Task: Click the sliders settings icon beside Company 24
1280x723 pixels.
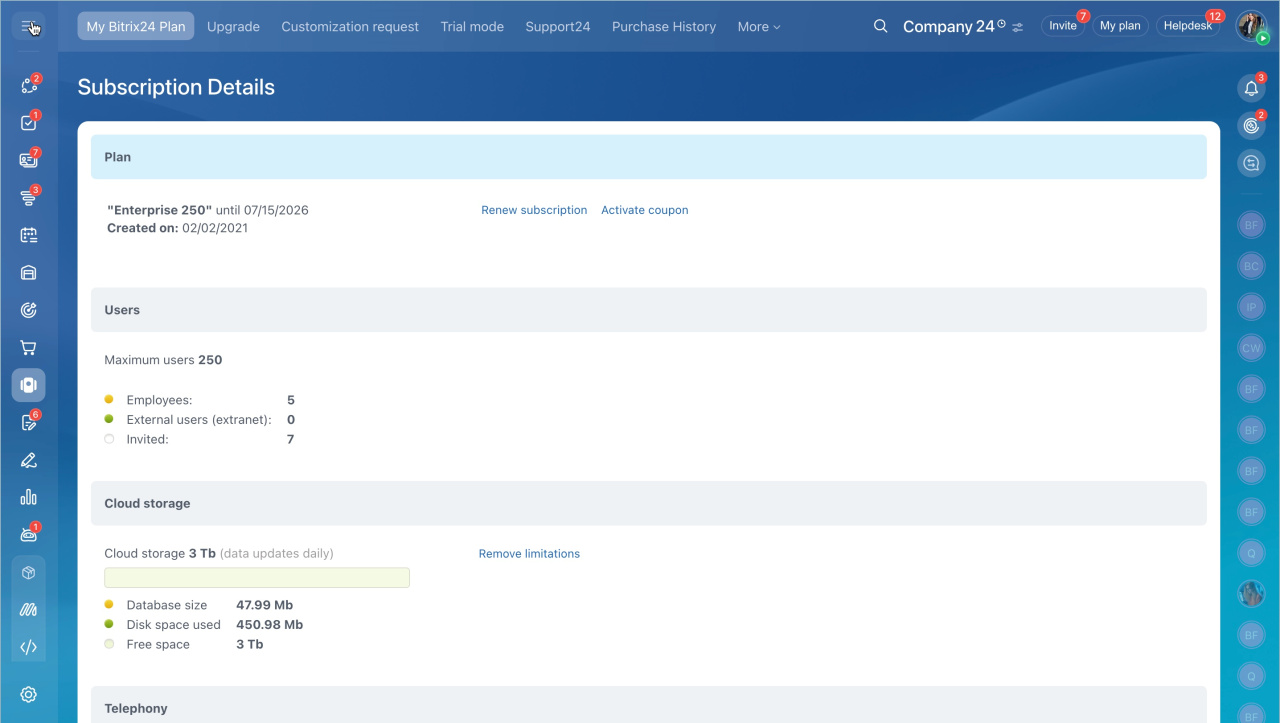Action: 1018,27
